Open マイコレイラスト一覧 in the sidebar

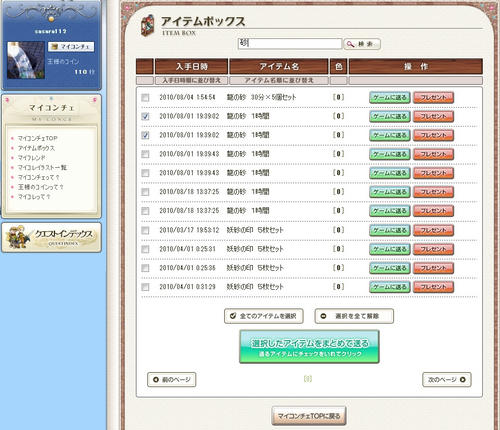[x=42, y=167]
